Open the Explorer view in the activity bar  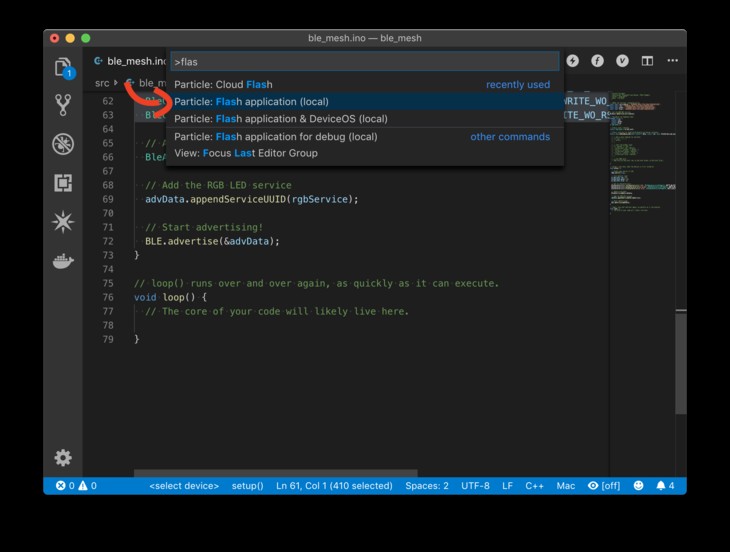(x=63, y=68)
